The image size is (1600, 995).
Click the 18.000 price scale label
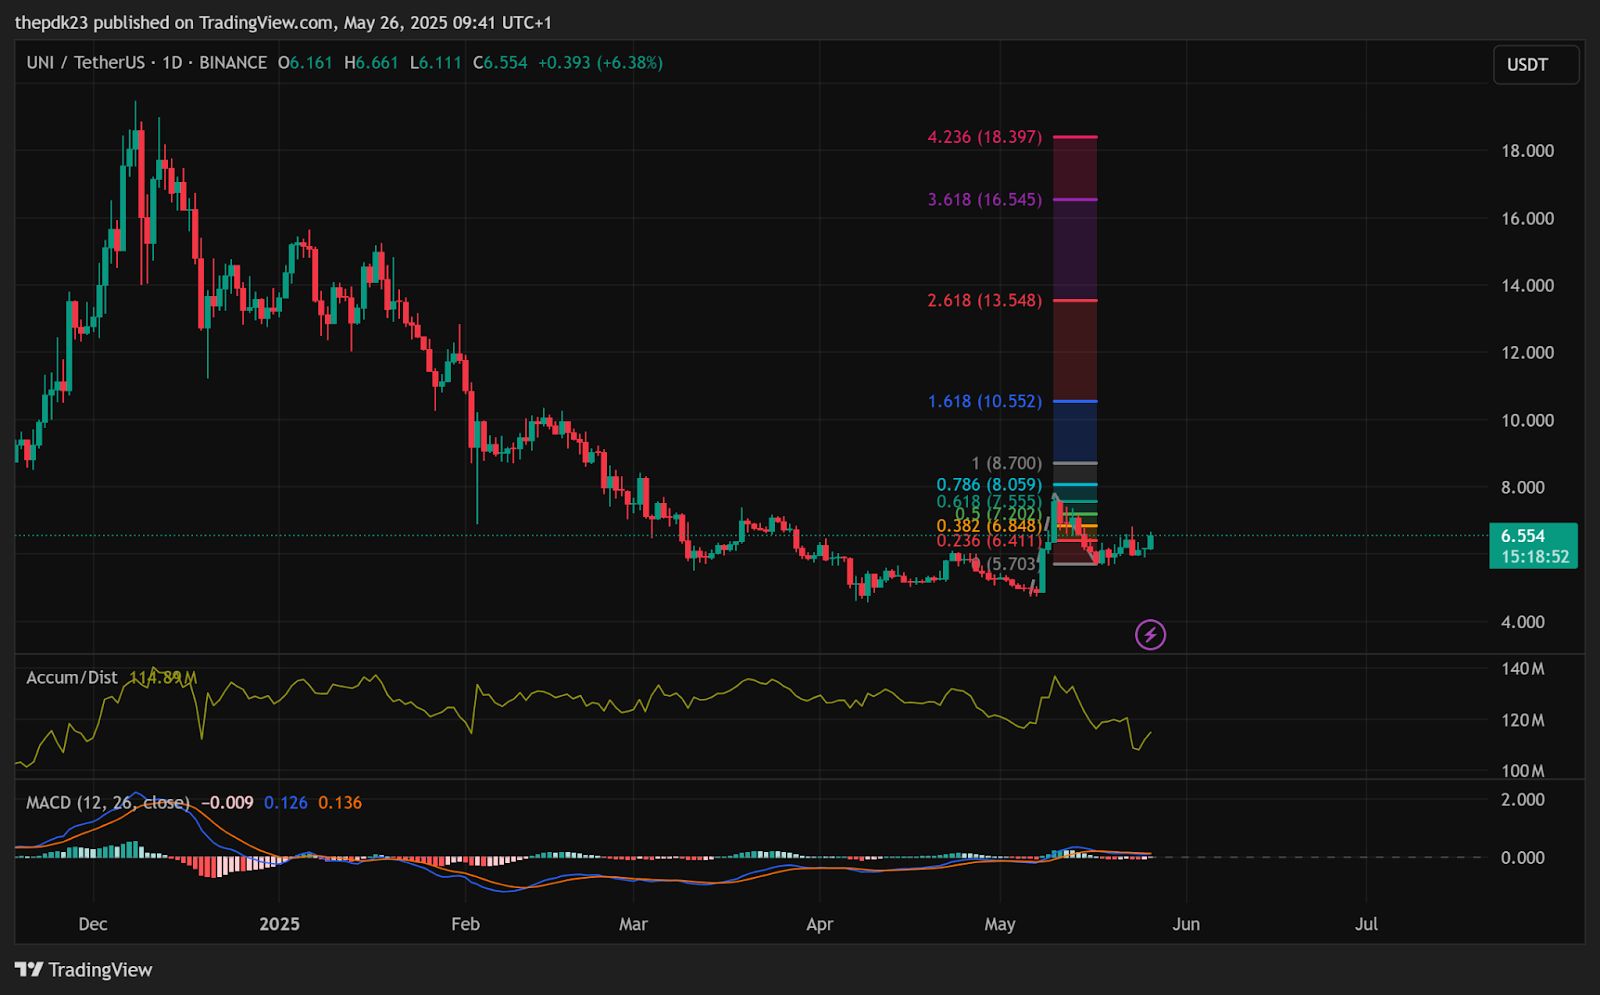(1527, 151)
